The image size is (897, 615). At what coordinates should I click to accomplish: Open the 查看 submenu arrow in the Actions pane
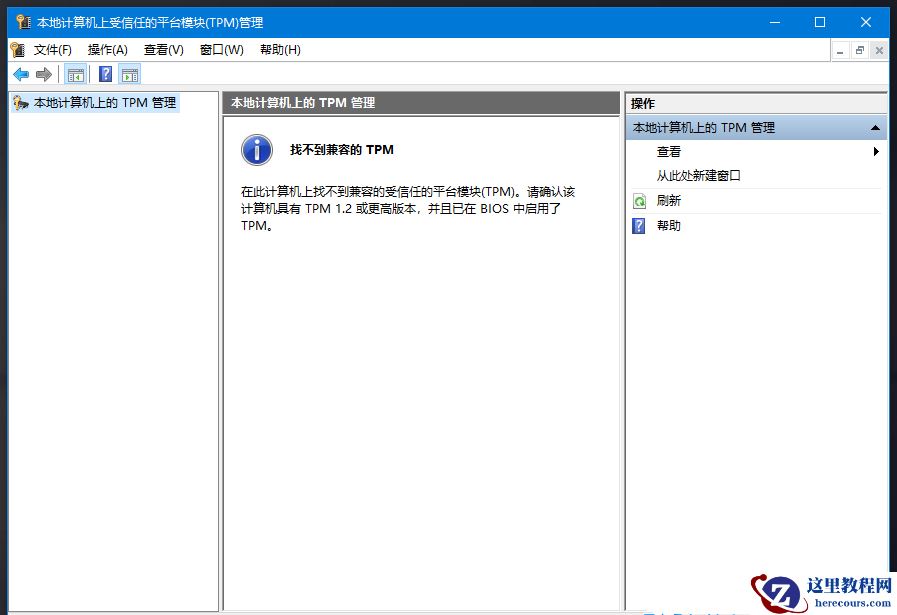point(877,152)
